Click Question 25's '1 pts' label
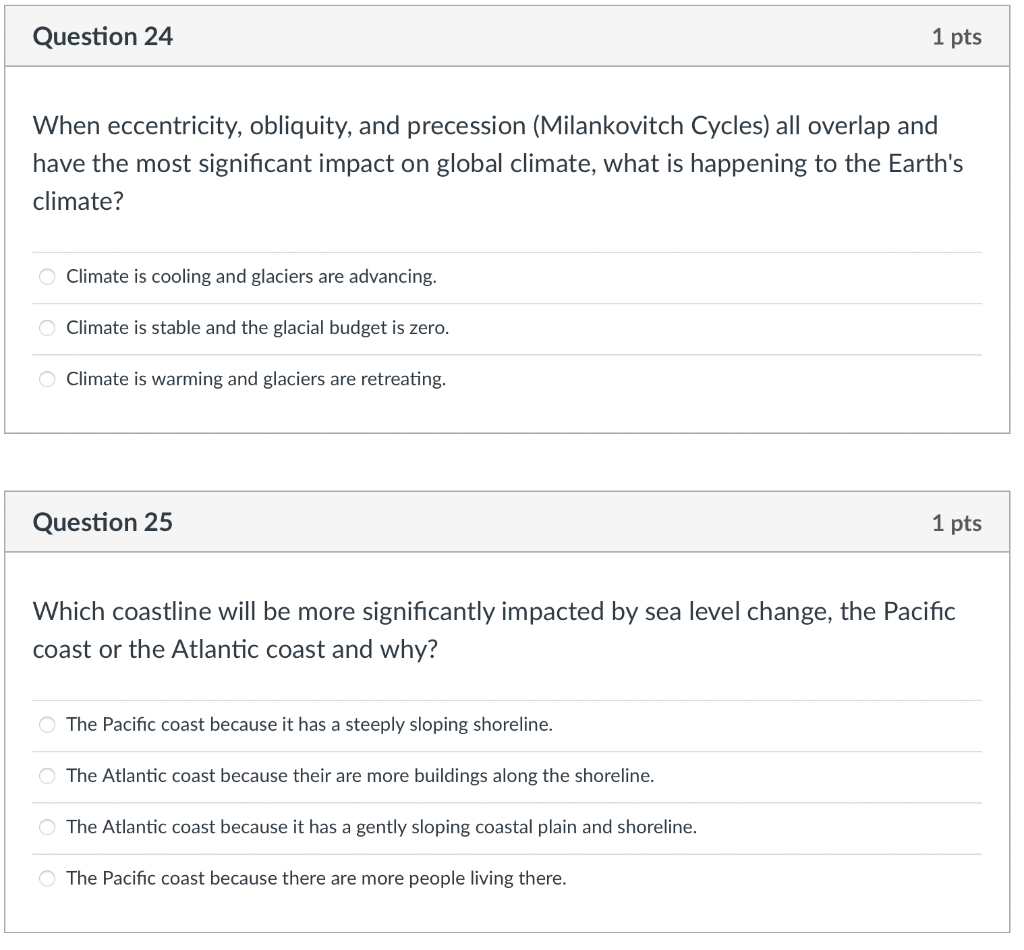 coord(956,523)
